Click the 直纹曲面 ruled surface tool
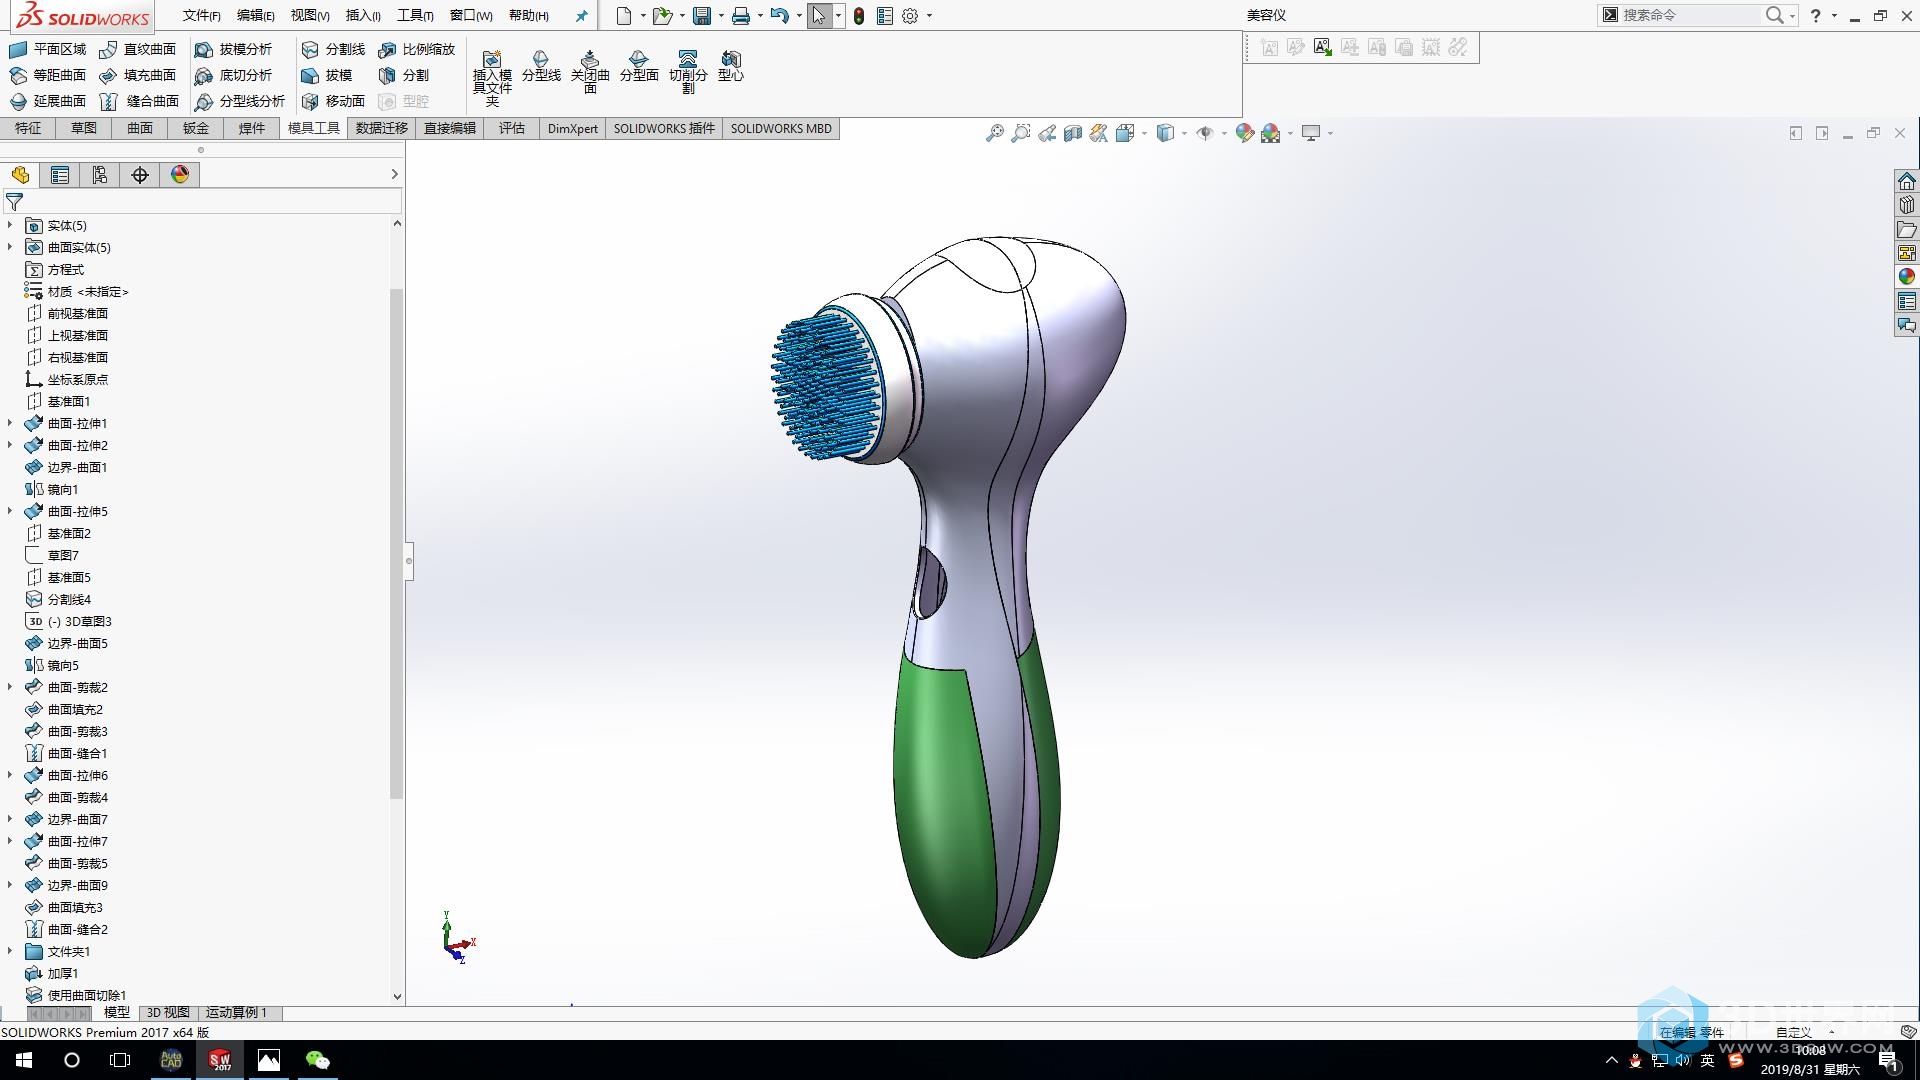This screenshot has width=1920, height=1080. (x=138, y=49)
